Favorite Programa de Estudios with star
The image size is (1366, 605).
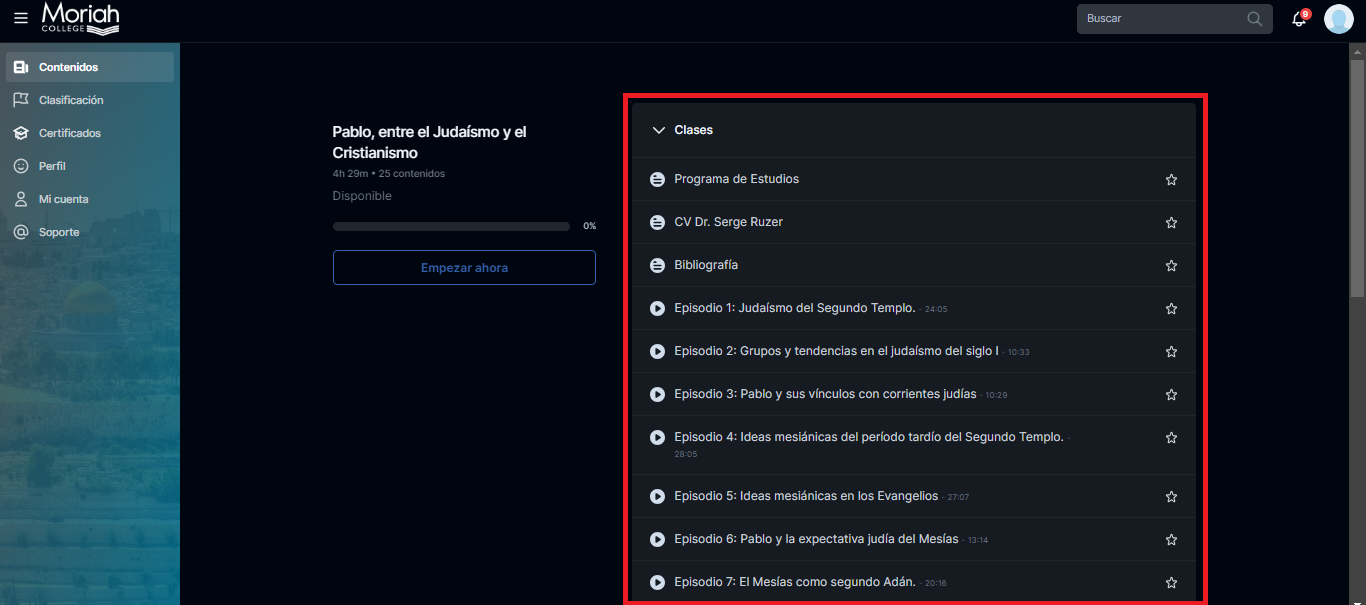click(x=1171, y=180)
